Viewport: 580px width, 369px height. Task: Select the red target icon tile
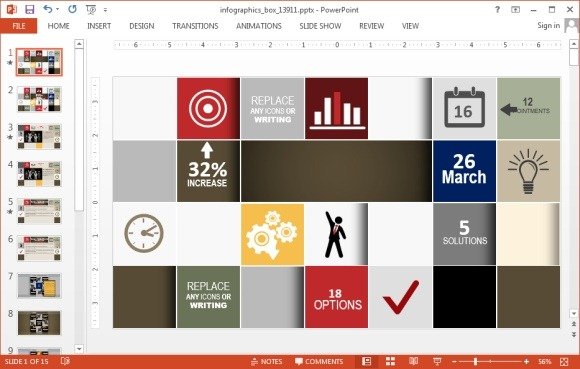(208, 108)
